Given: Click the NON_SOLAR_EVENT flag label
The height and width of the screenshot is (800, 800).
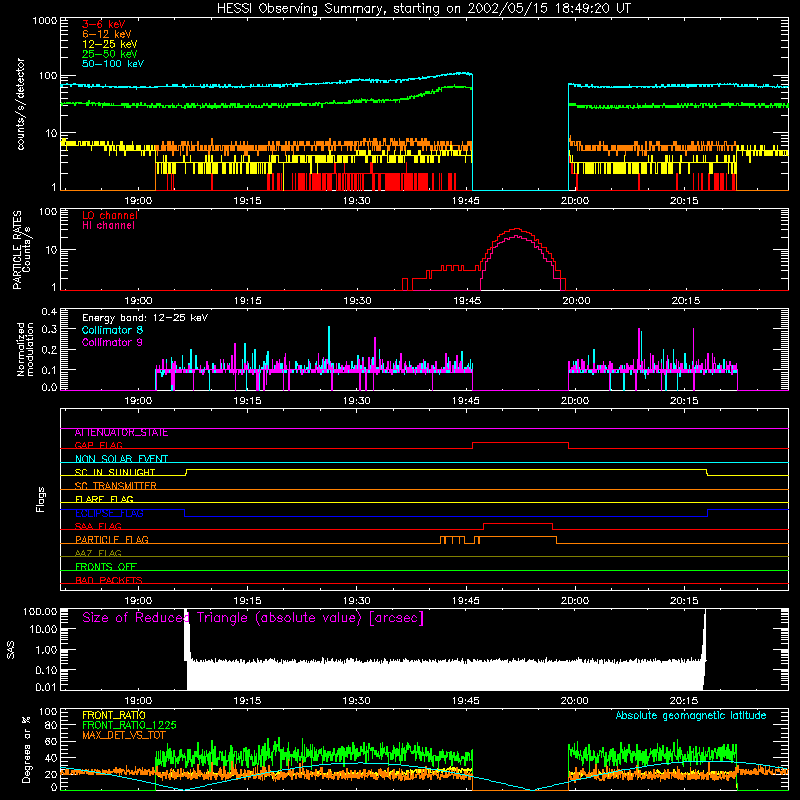Looking at the screenshot, I should click(121, 459).
